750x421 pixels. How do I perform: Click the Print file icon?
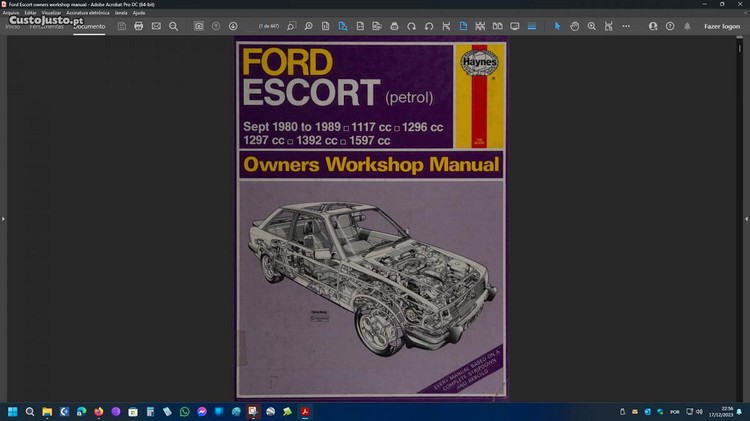click(138, 26)
